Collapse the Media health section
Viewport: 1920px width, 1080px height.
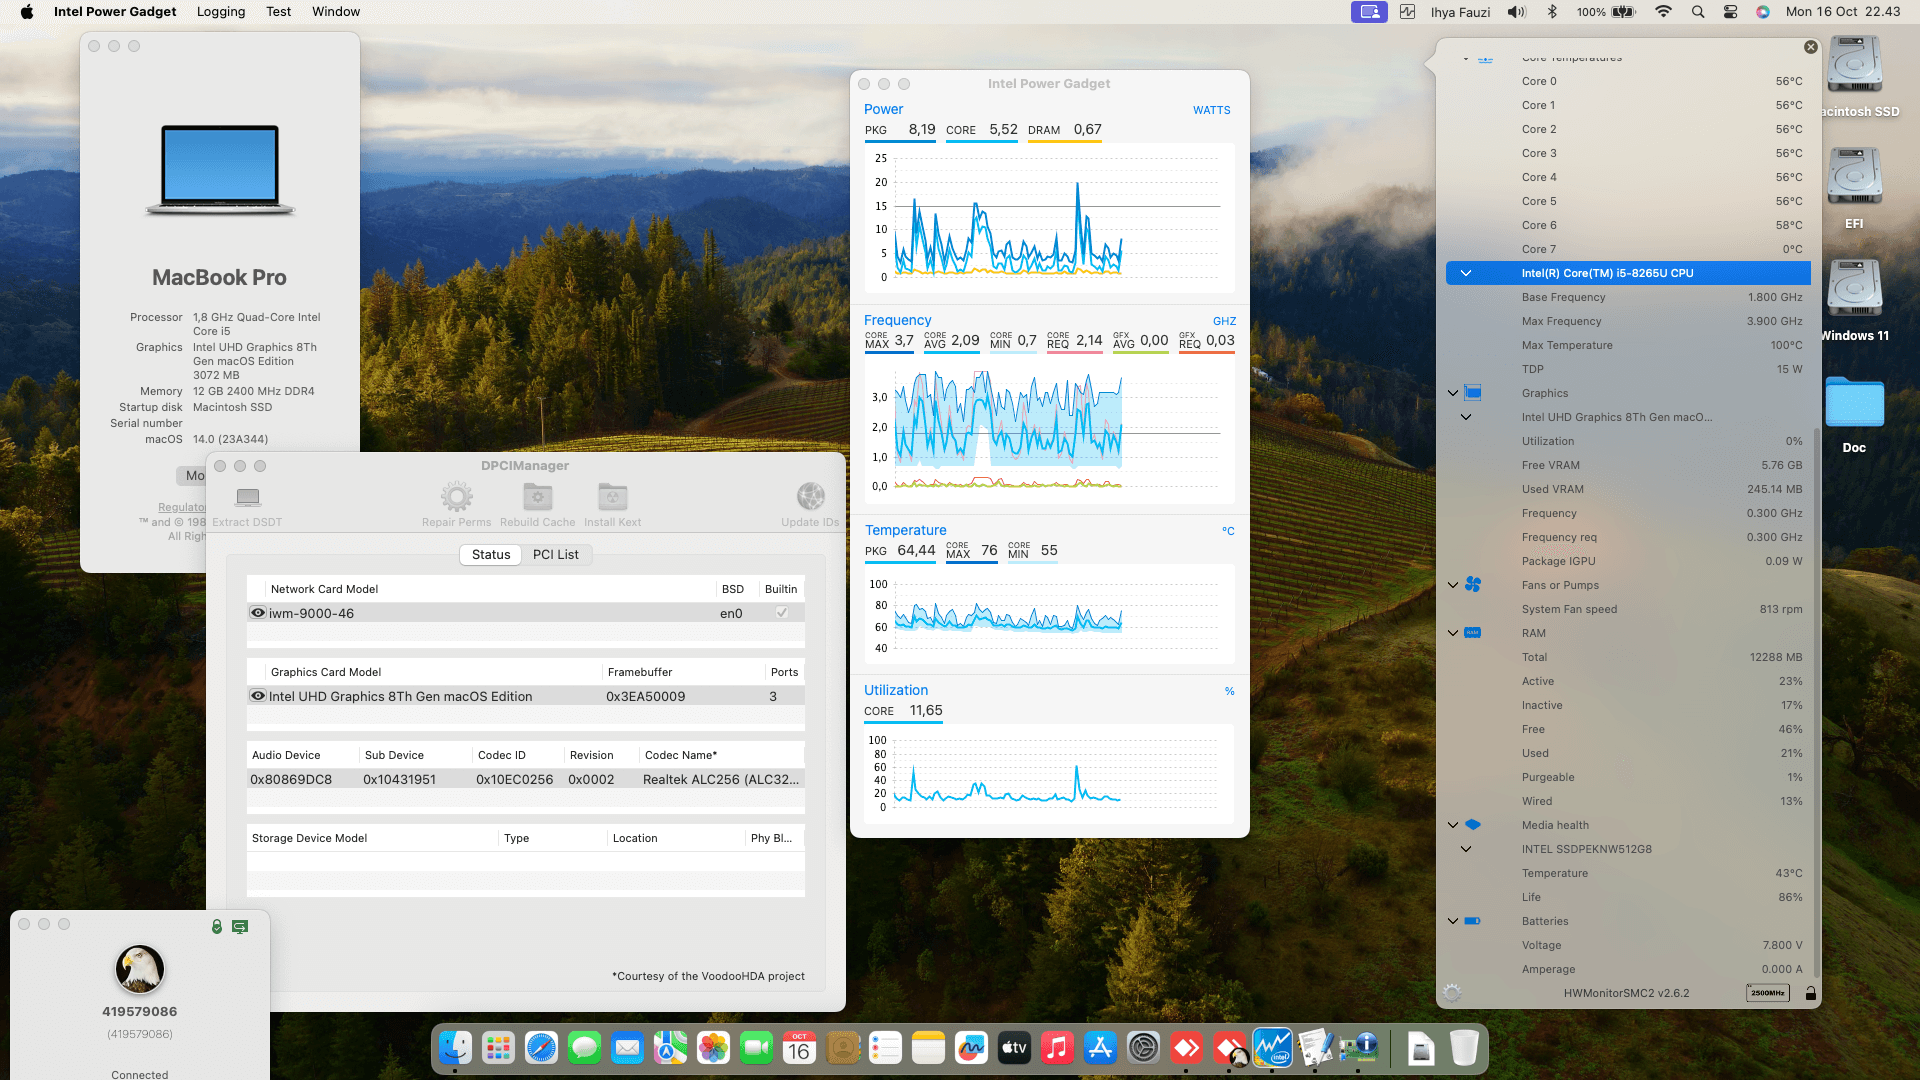[x=1453, y=825]
